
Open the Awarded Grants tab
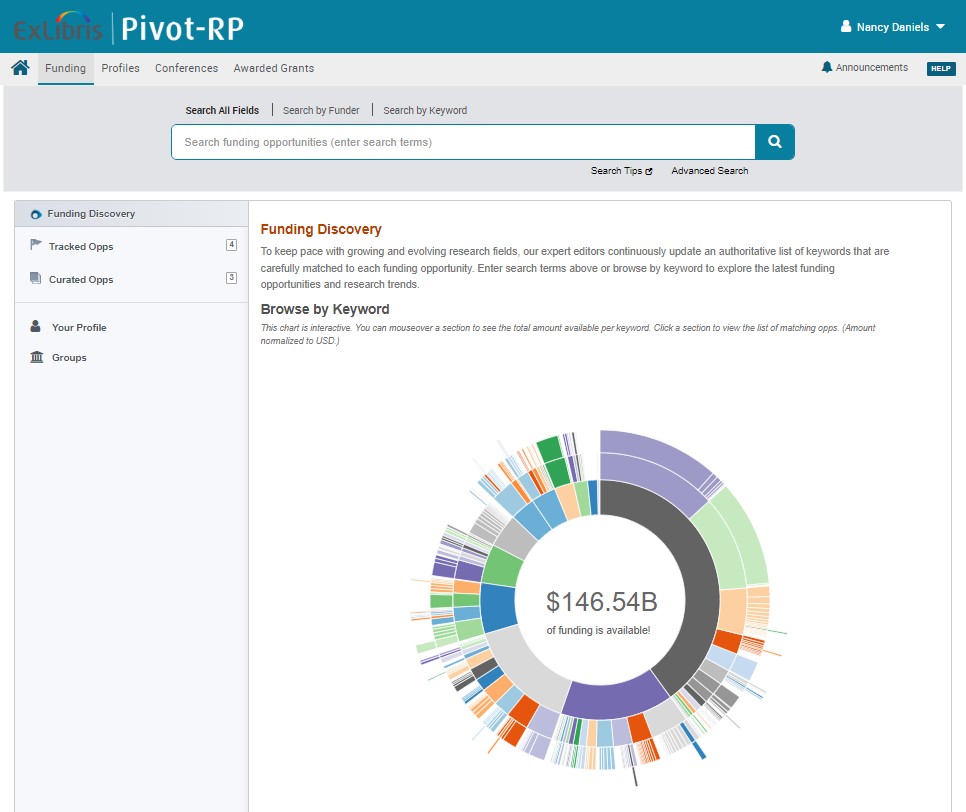273,68
